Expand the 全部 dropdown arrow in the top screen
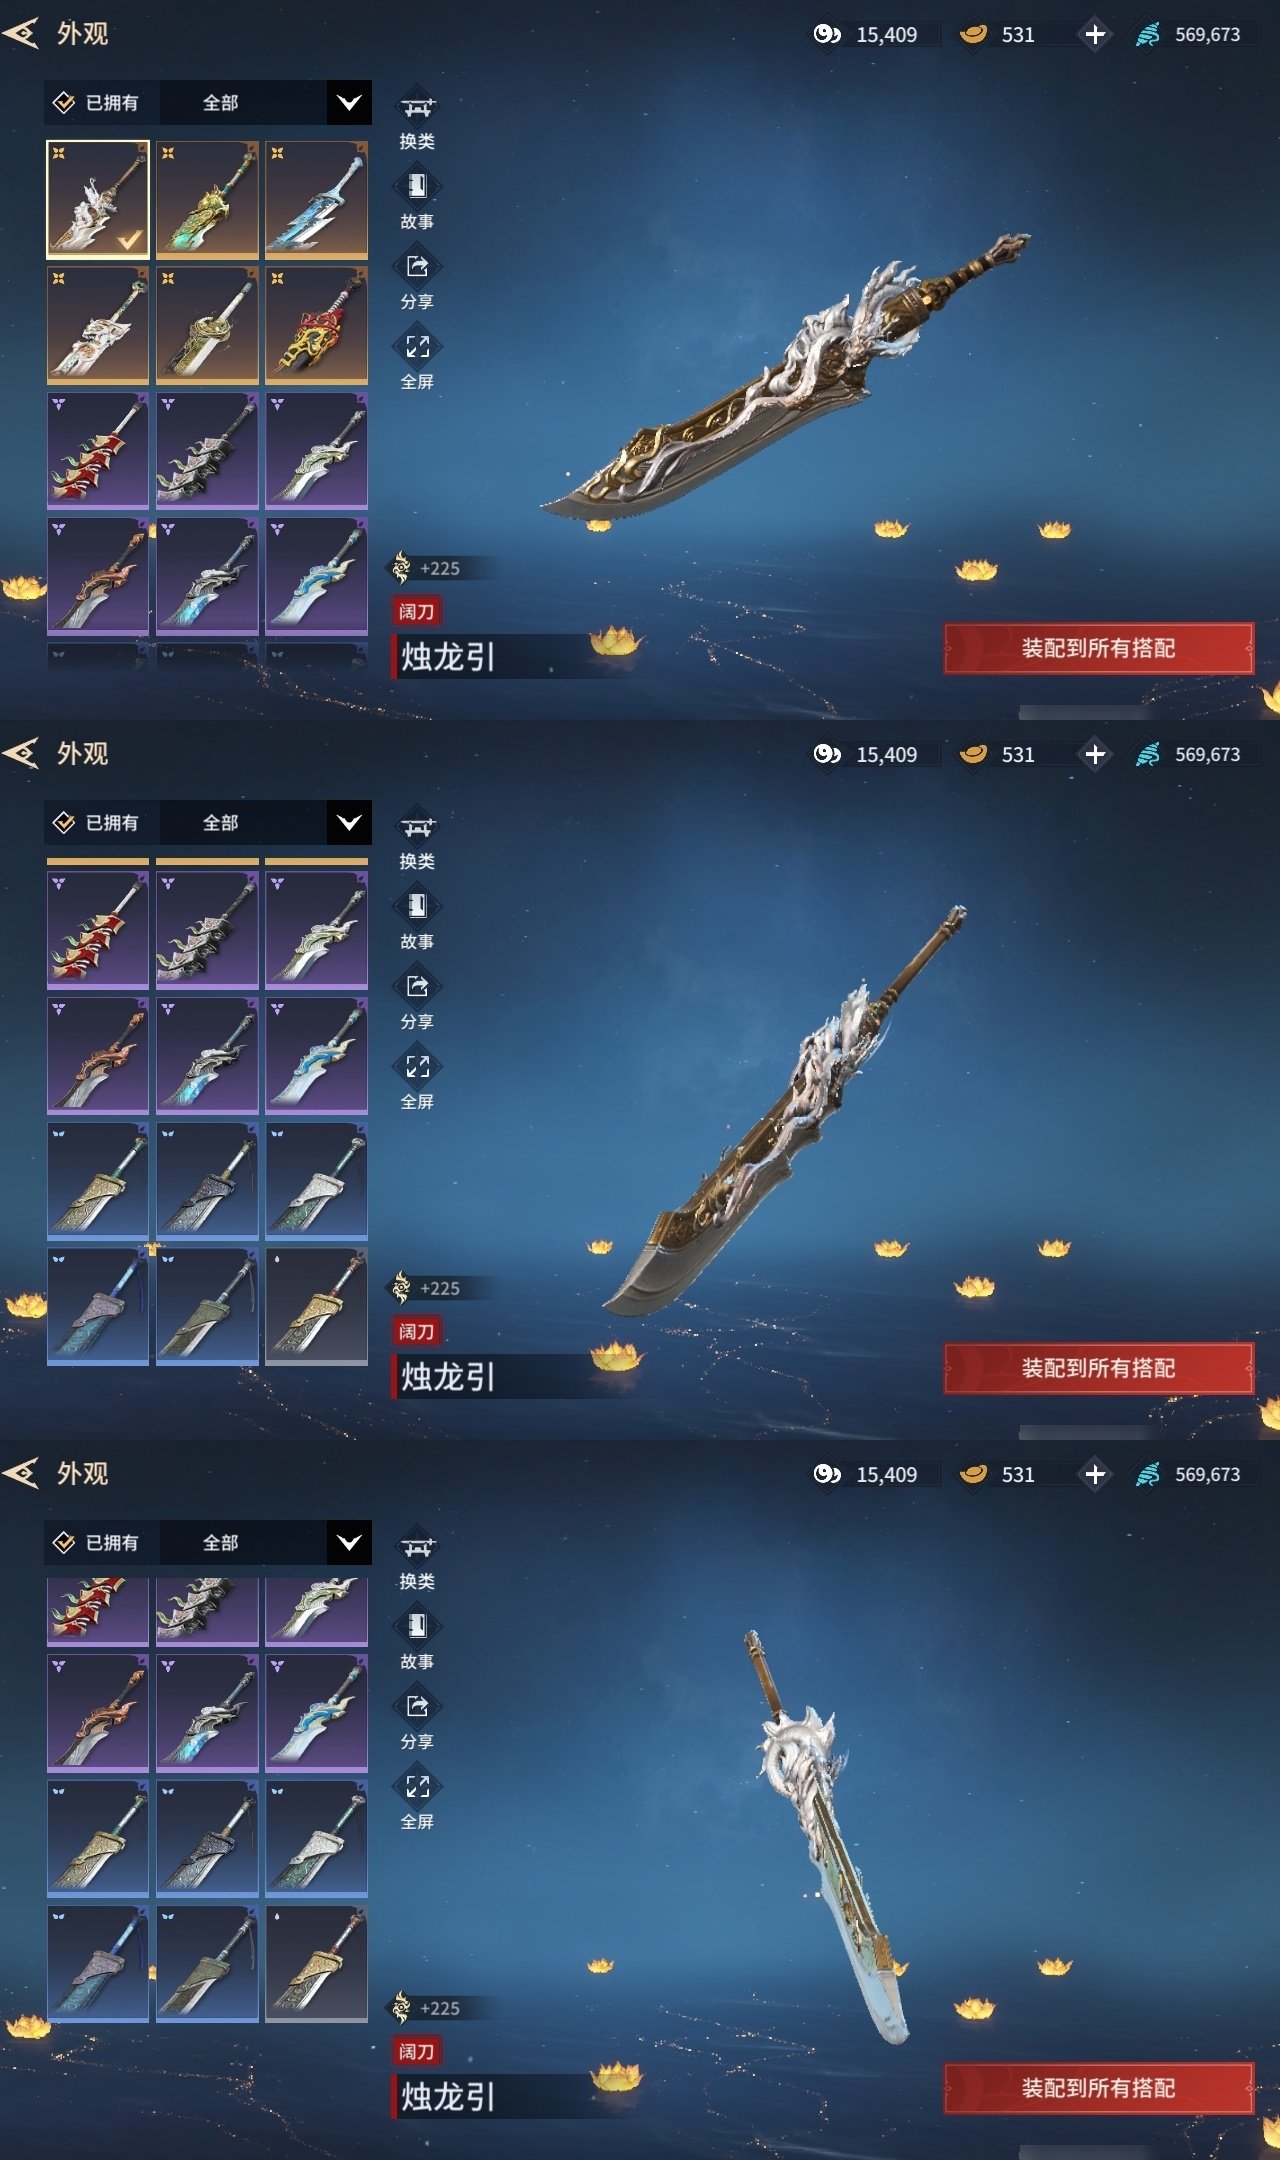1280x2160 pixels. pyautogui.click(x=349, y=103)
